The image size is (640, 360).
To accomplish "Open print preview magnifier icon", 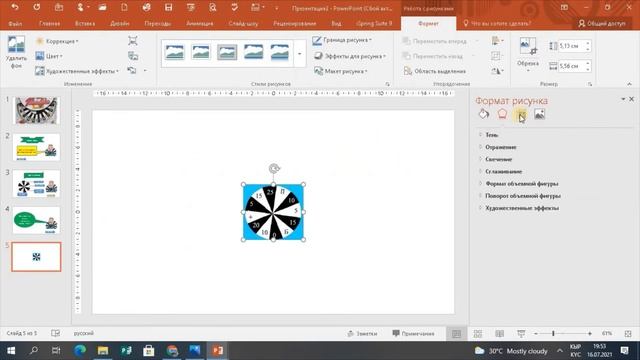I will coord(212,7).
